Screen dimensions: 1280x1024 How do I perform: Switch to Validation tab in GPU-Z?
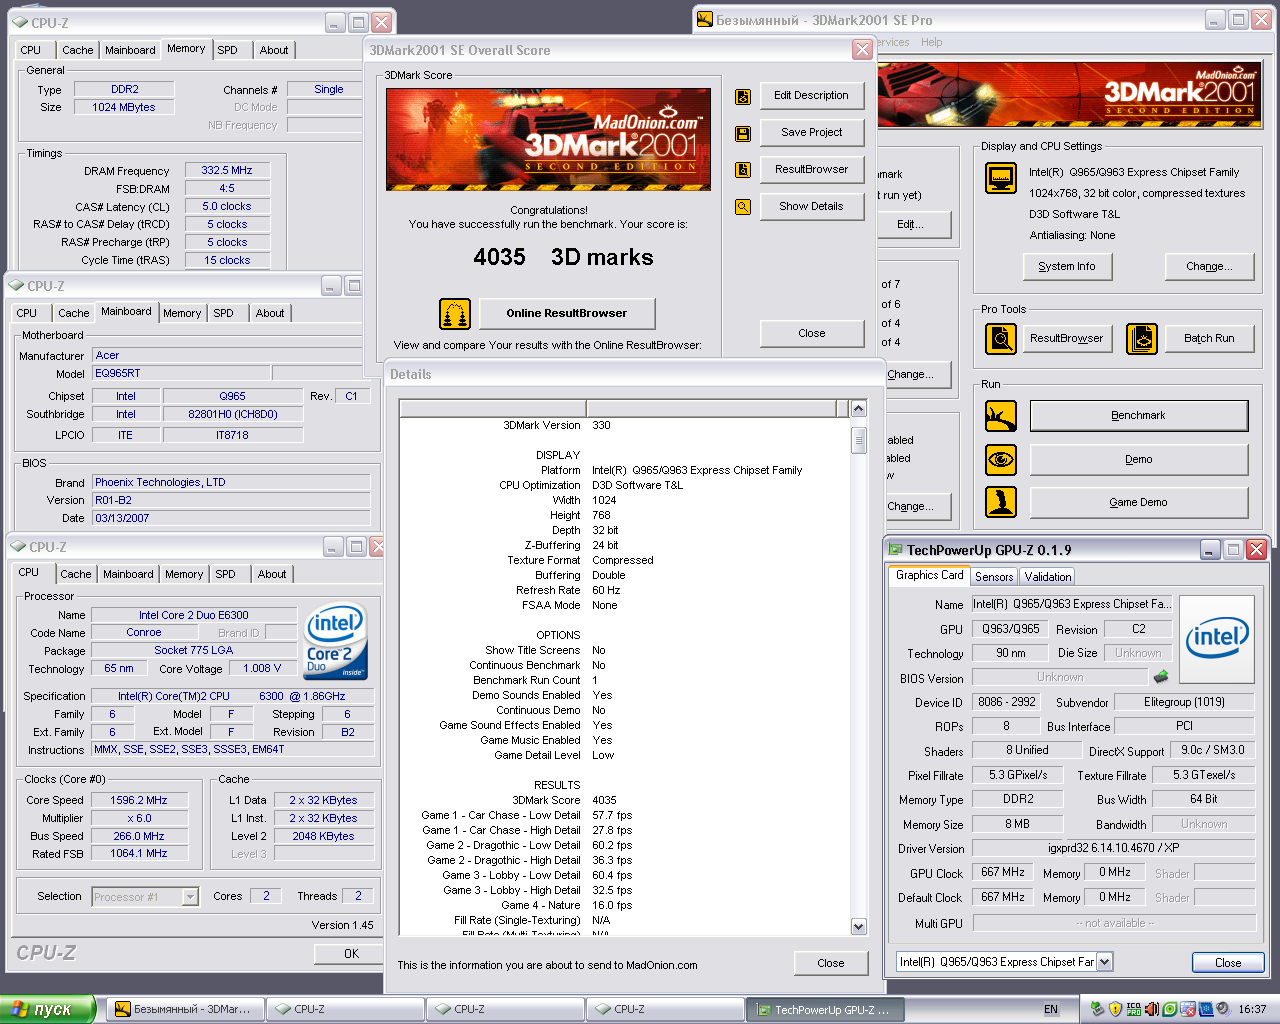[x=1047, y=577]
